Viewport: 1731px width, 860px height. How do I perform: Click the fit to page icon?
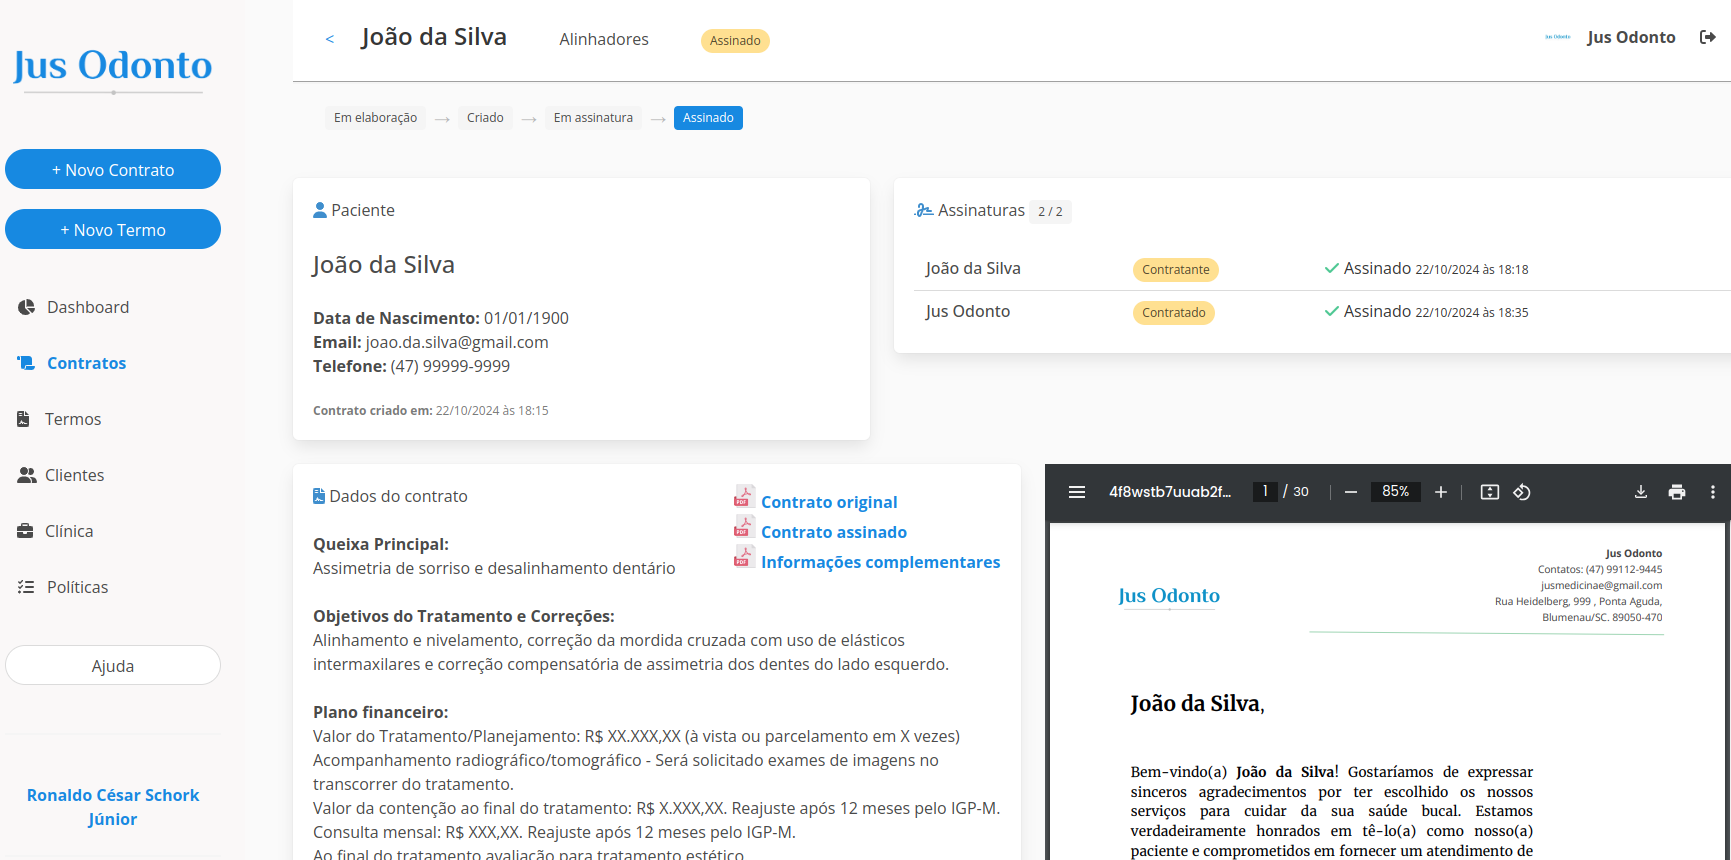(1489, 492)
